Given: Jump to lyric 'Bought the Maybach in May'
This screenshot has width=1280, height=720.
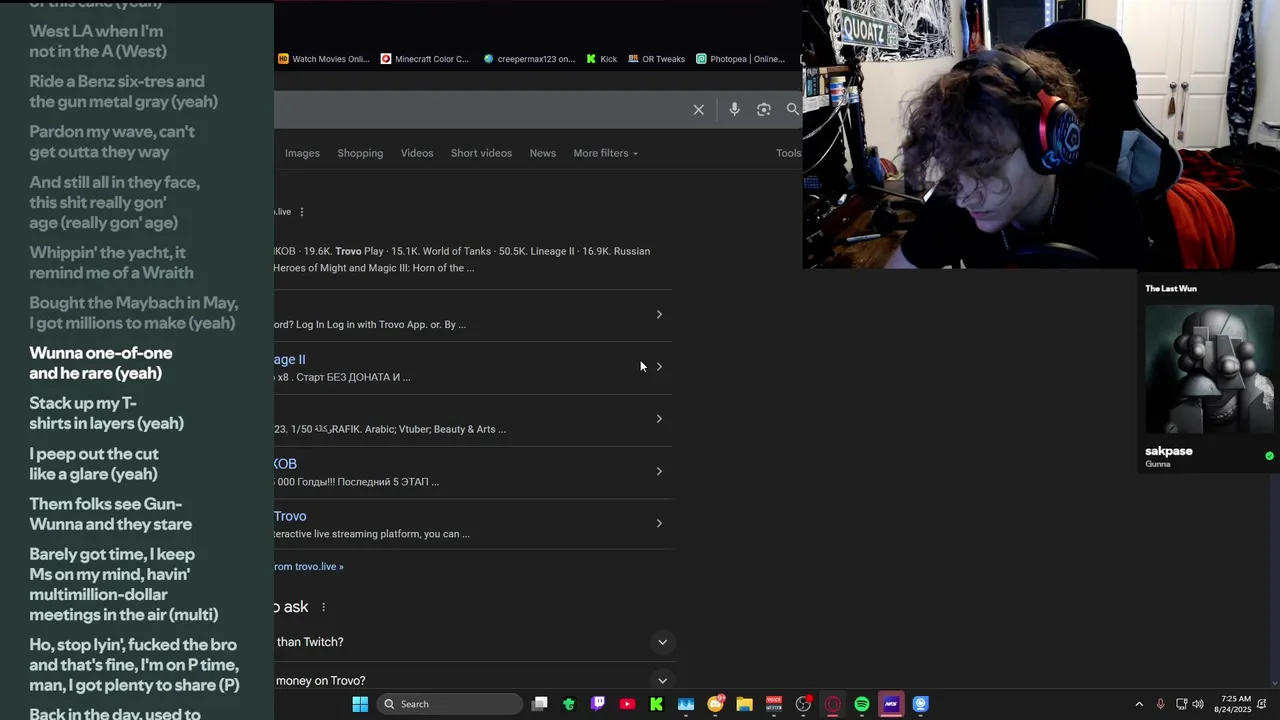Looking at the screenshot, I should pos(134,312).
